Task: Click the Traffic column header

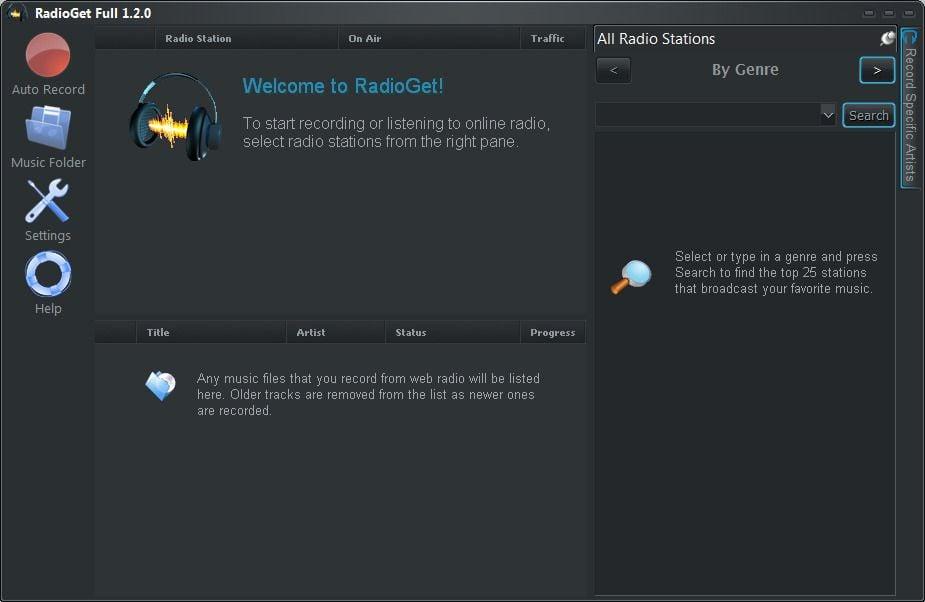Action: (x=547, y=38)
